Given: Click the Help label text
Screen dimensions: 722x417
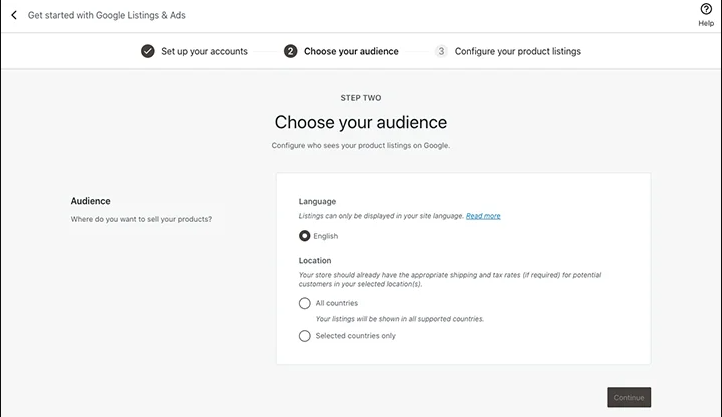Looking at the screenshot, I should click(706, 23).
